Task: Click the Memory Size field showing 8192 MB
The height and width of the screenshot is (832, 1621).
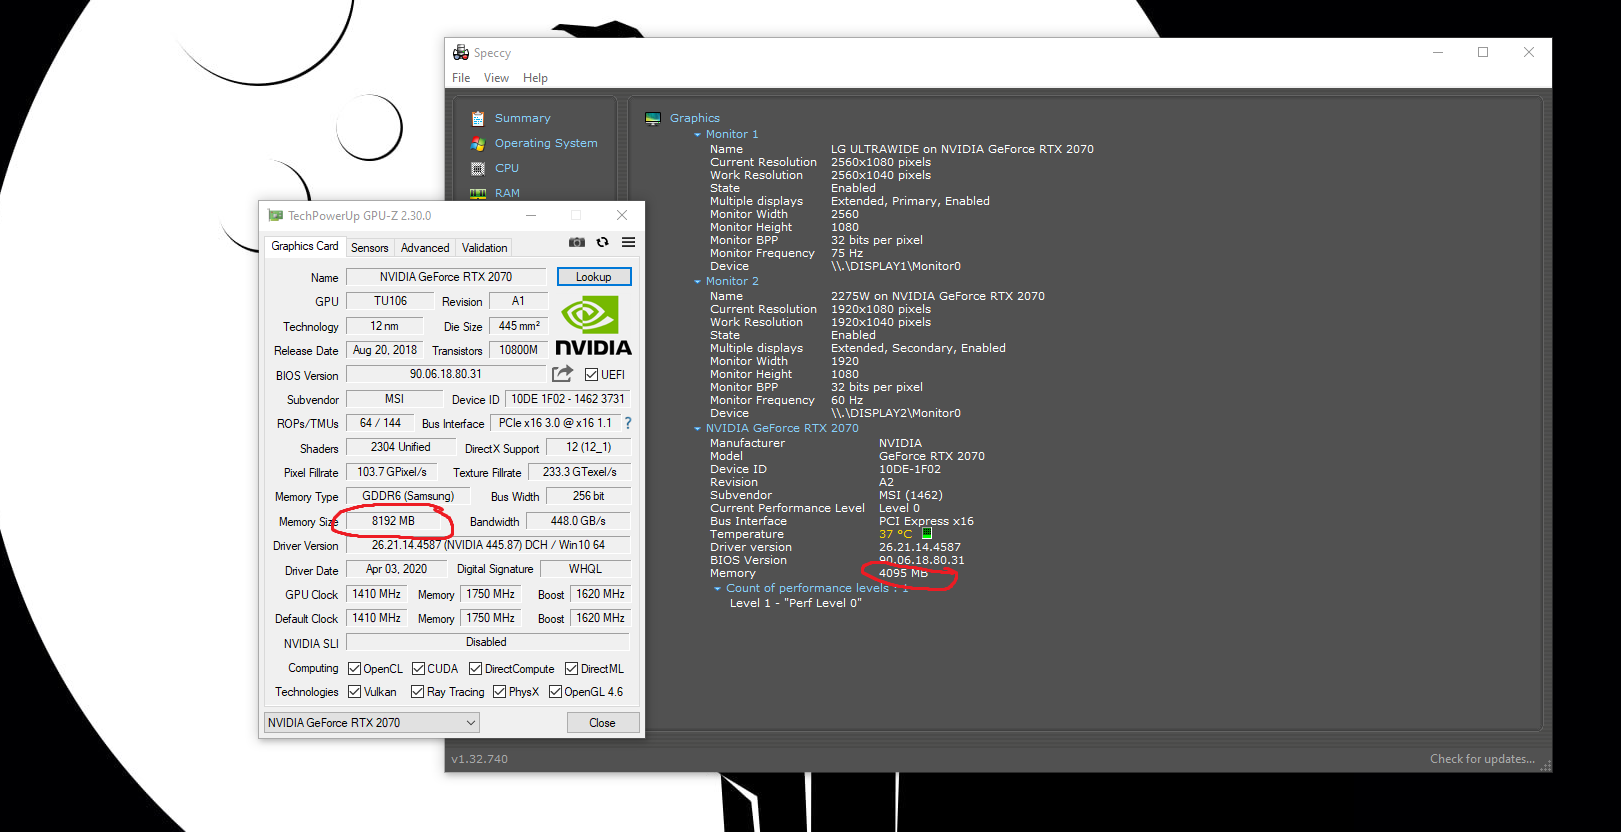Action: pos(393,521)
